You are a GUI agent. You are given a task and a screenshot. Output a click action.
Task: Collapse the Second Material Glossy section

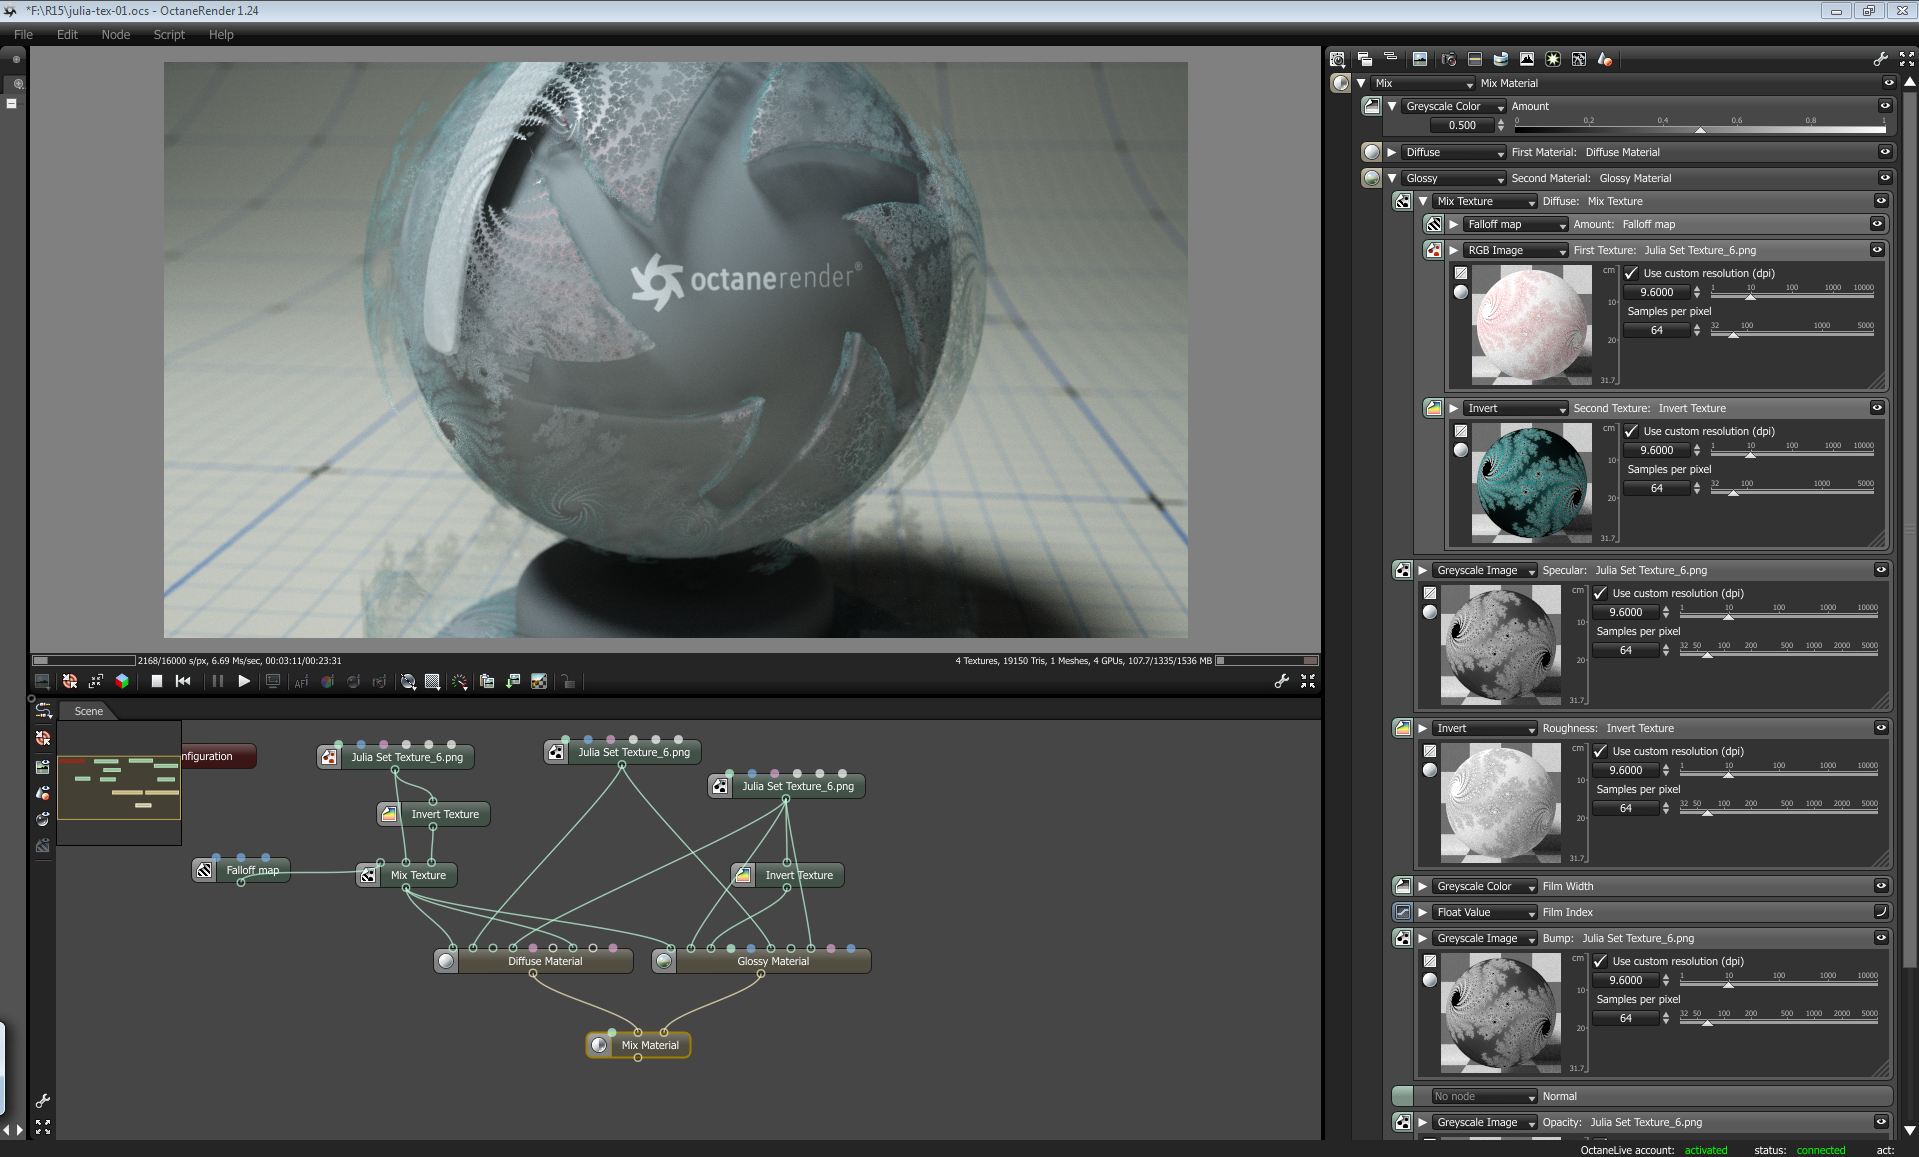click(1391, 178)
